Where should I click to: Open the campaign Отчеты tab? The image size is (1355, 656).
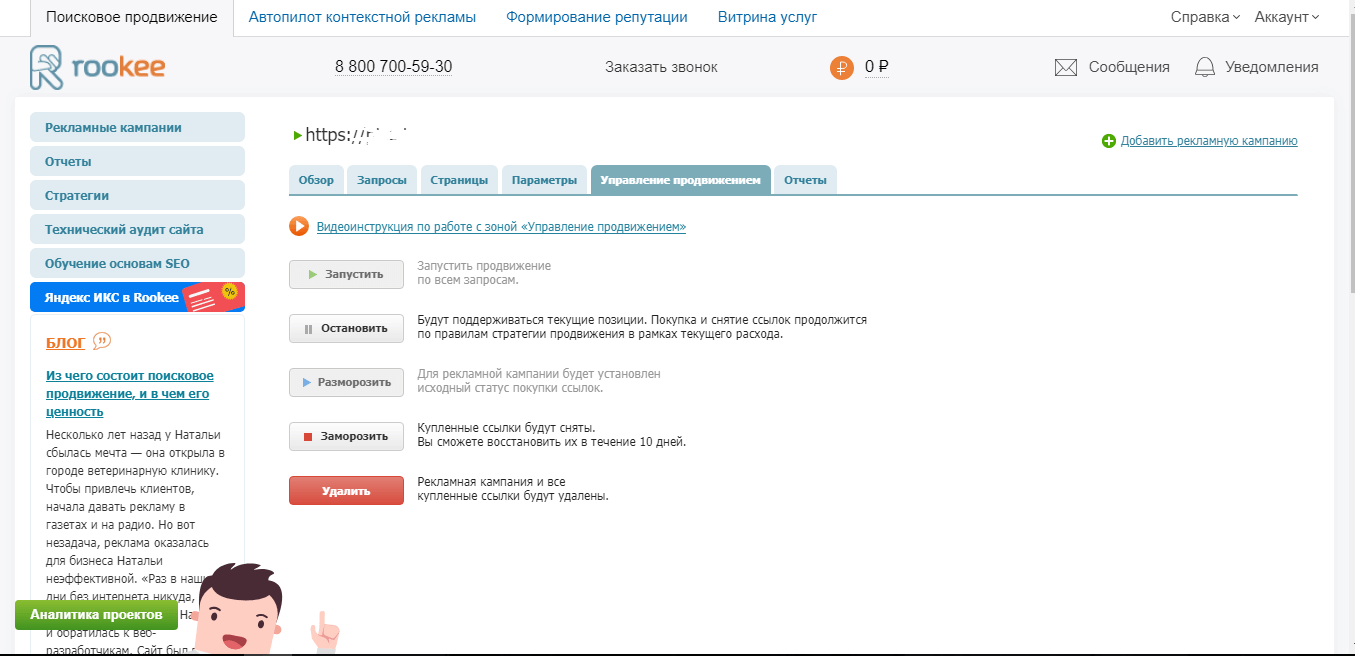[805, 180]
